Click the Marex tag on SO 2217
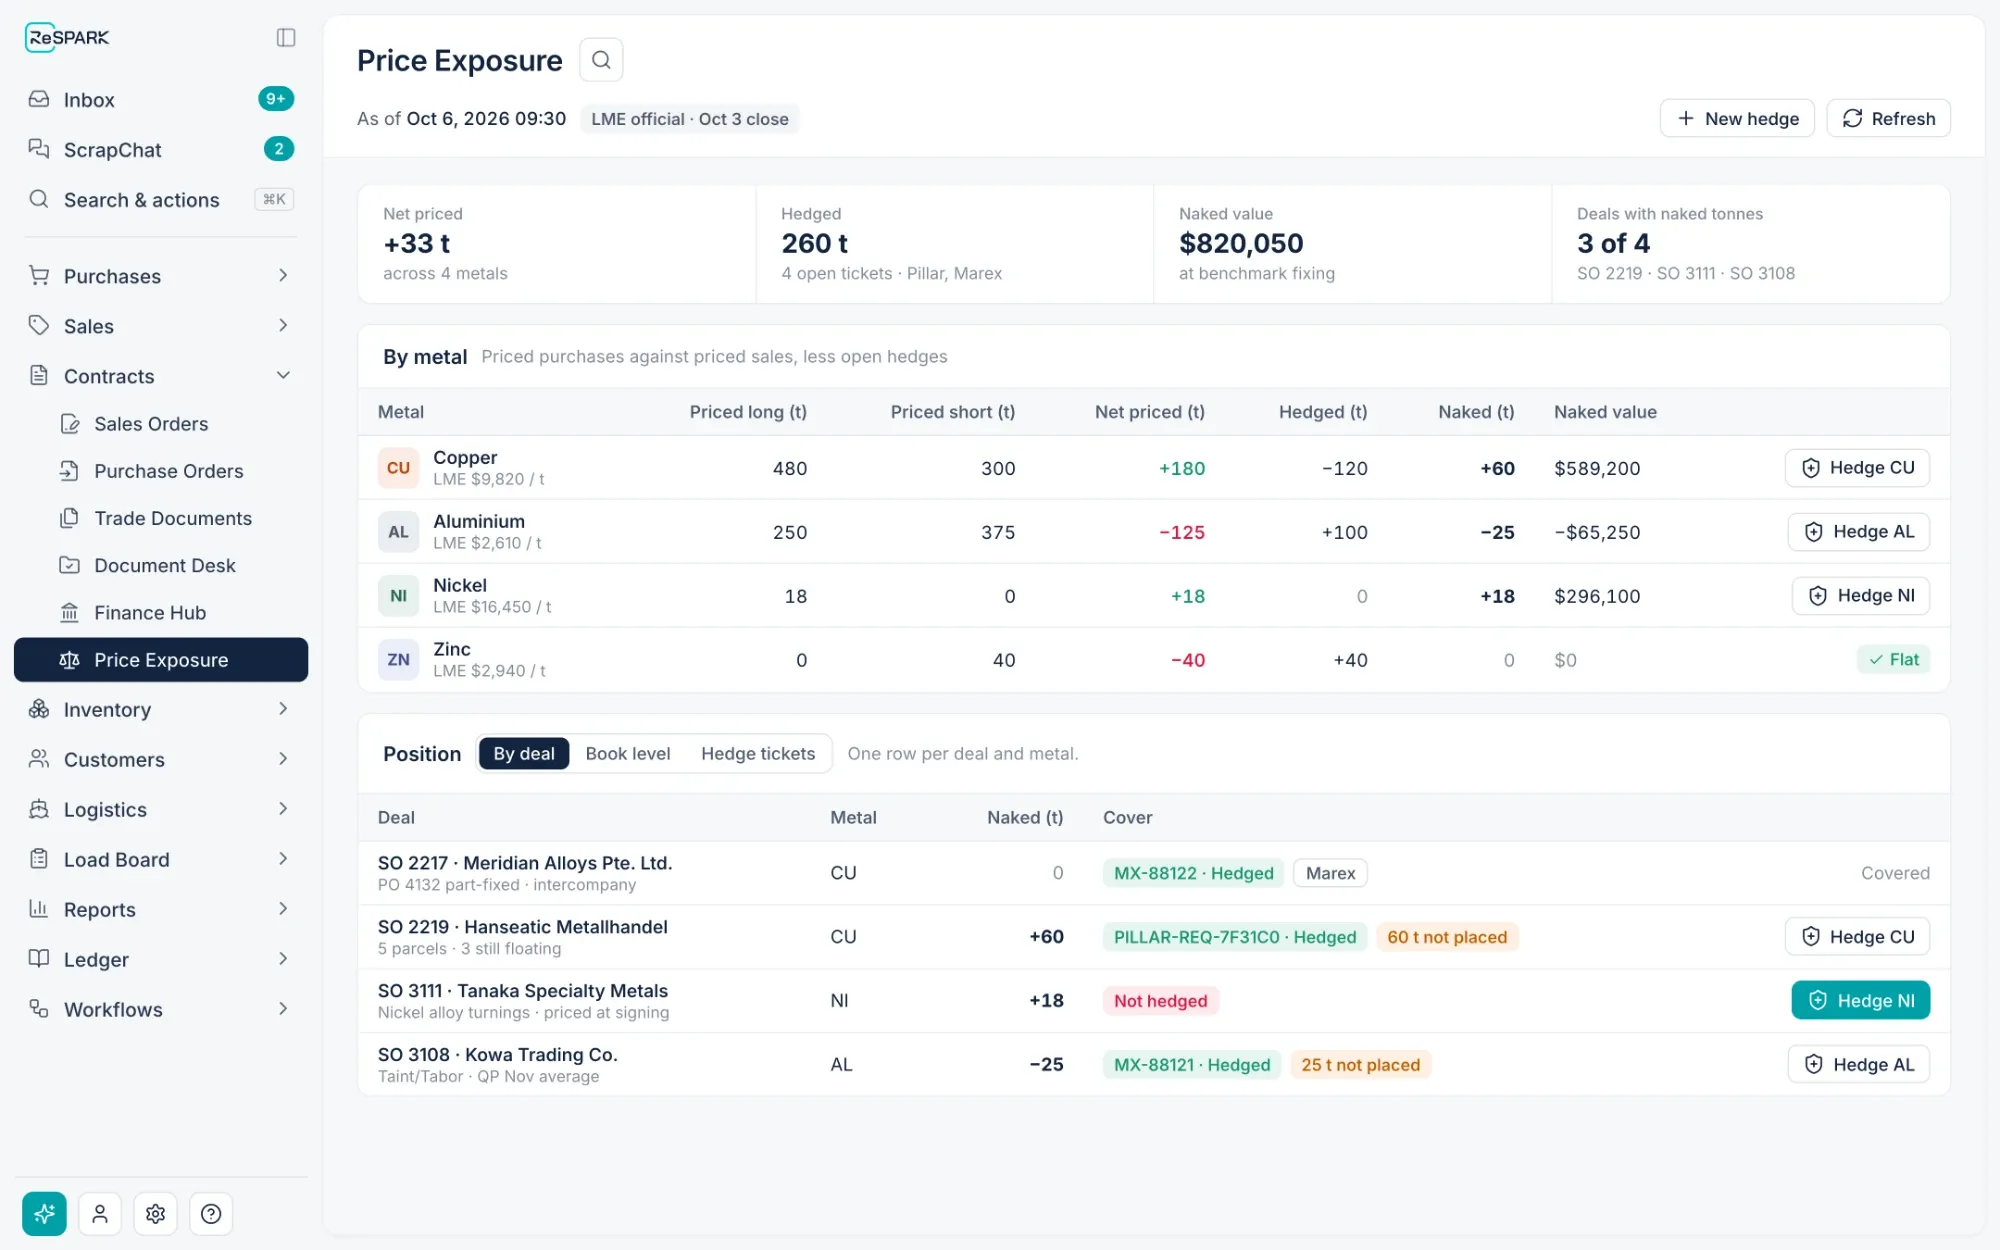The height and width of the screenshot is (1250, 2000). [x=1330, y=873]
